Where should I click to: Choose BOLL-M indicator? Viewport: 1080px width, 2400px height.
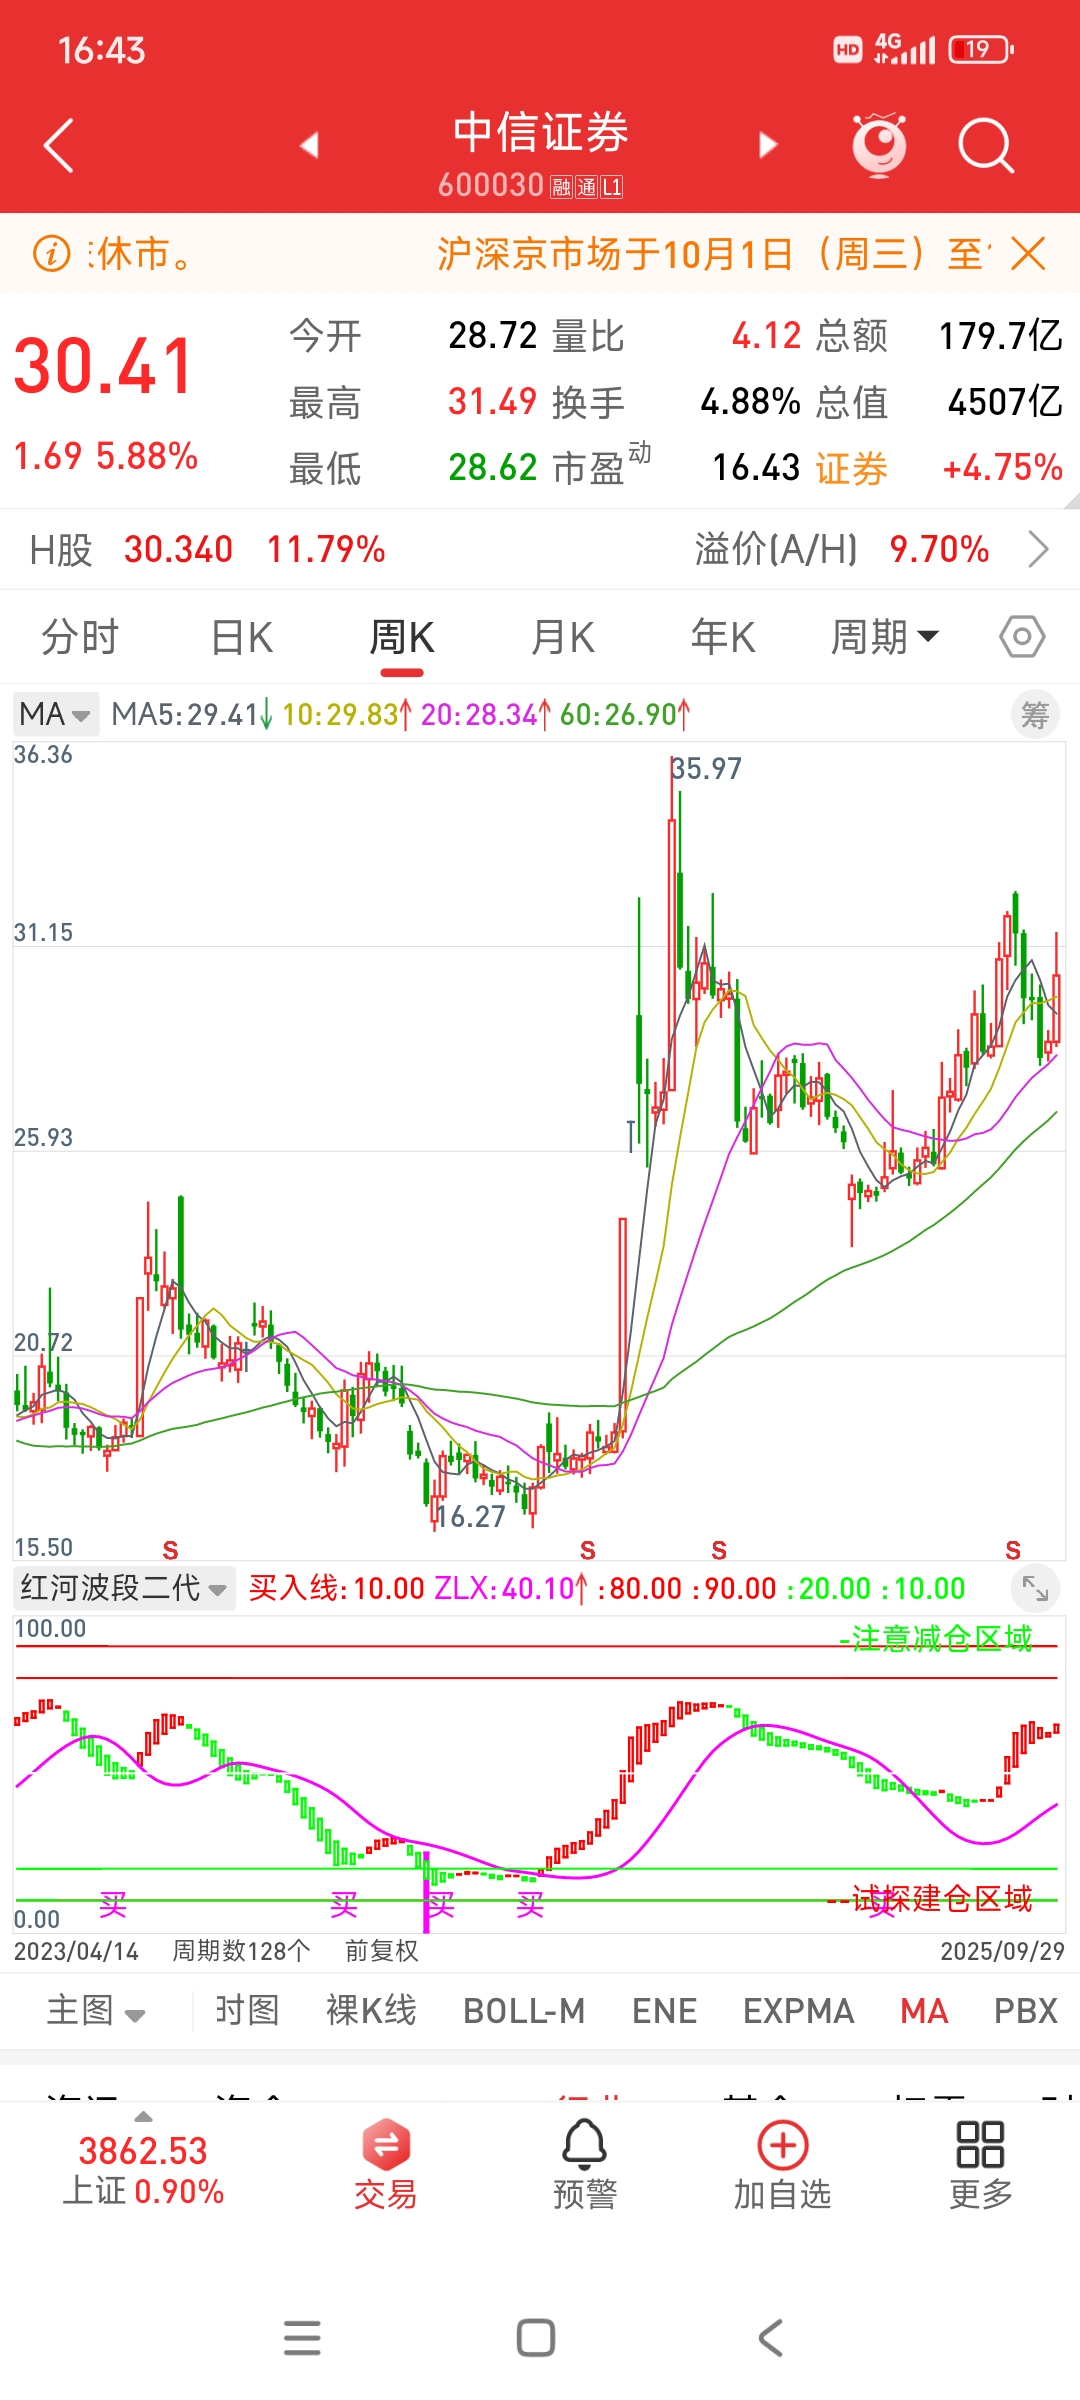pos(524,2010)
